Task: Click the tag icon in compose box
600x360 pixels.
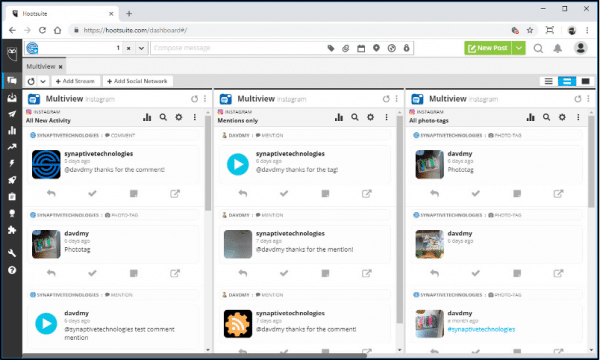Action: click(x=331, y=48)
